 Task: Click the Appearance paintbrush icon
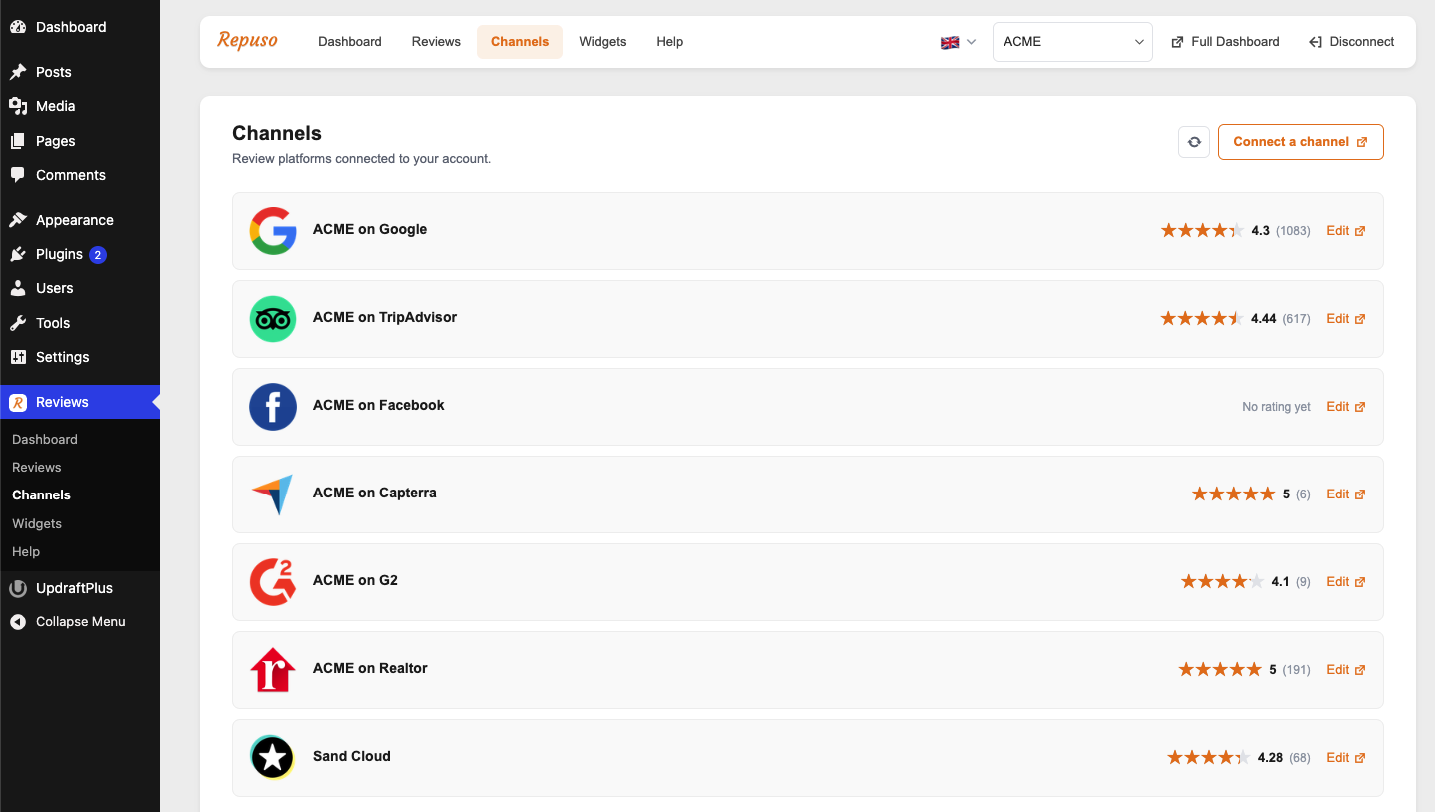18,220
